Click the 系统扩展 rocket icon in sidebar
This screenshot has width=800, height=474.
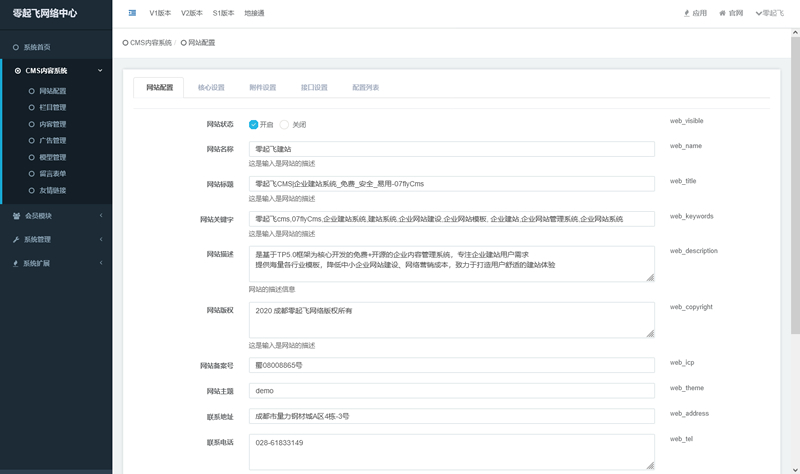pos(16,263)
